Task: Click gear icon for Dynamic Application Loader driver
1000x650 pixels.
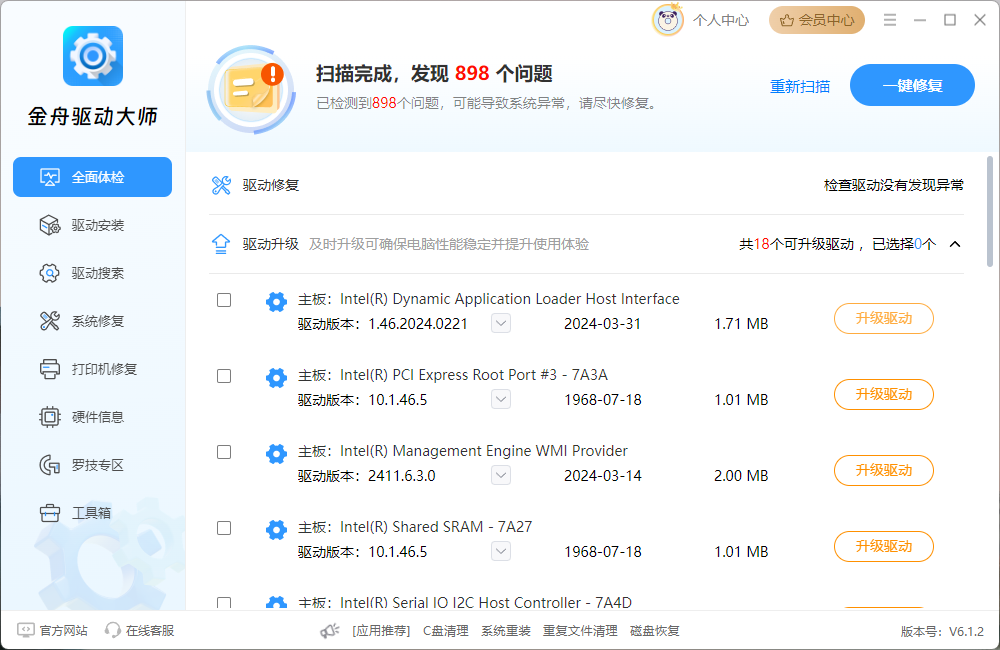Action: [276, 301]
